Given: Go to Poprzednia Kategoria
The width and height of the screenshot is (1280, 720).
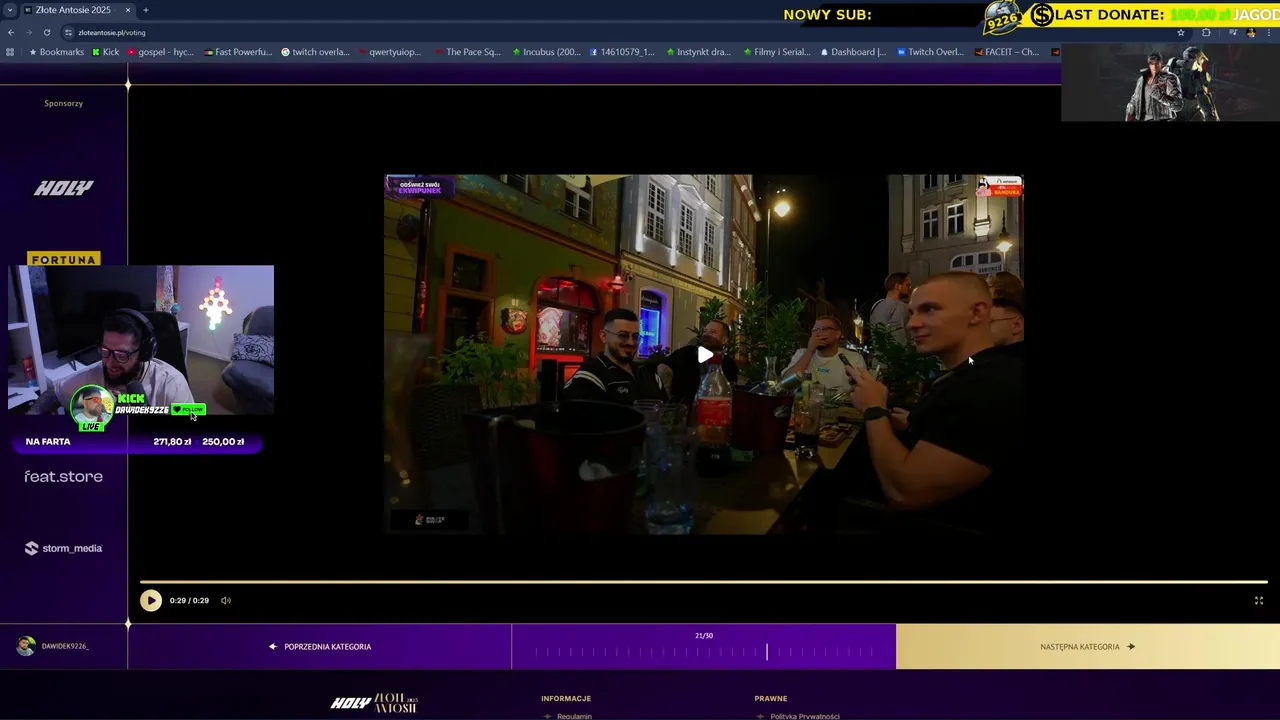Looking at the screenshot, I should pos(320,646).
